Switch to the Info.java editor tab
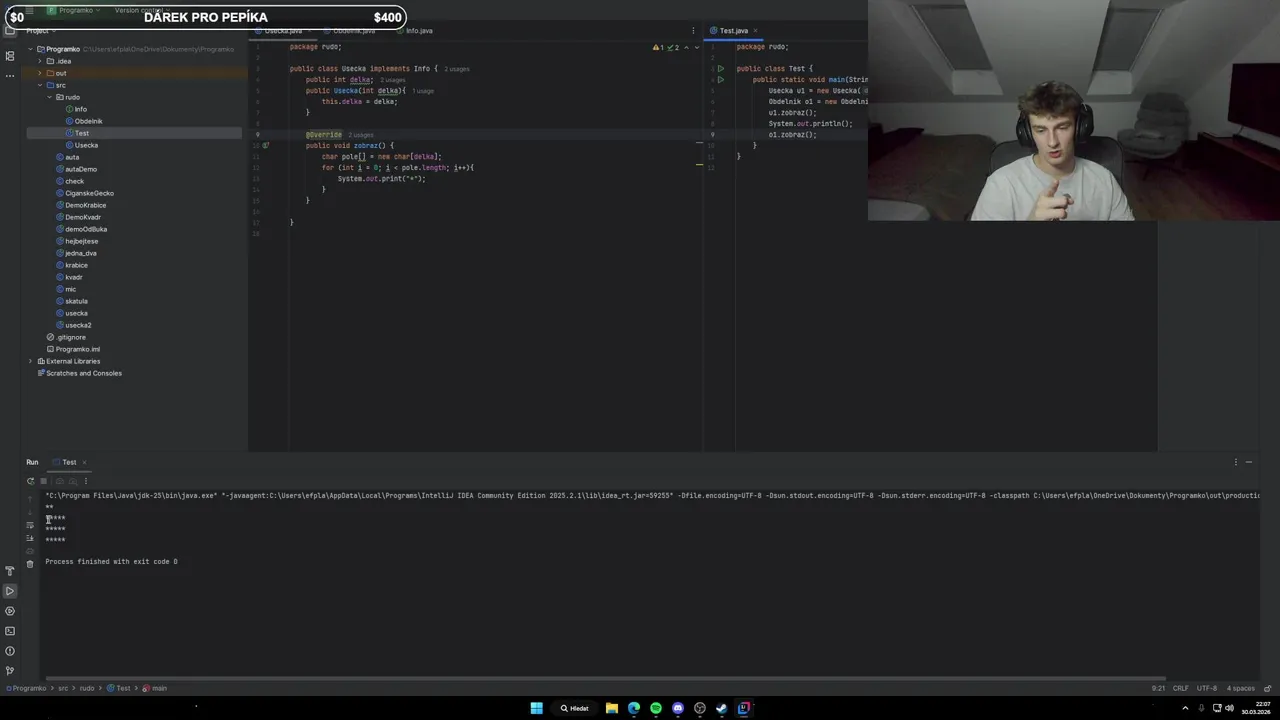 [x=414, y=31]
